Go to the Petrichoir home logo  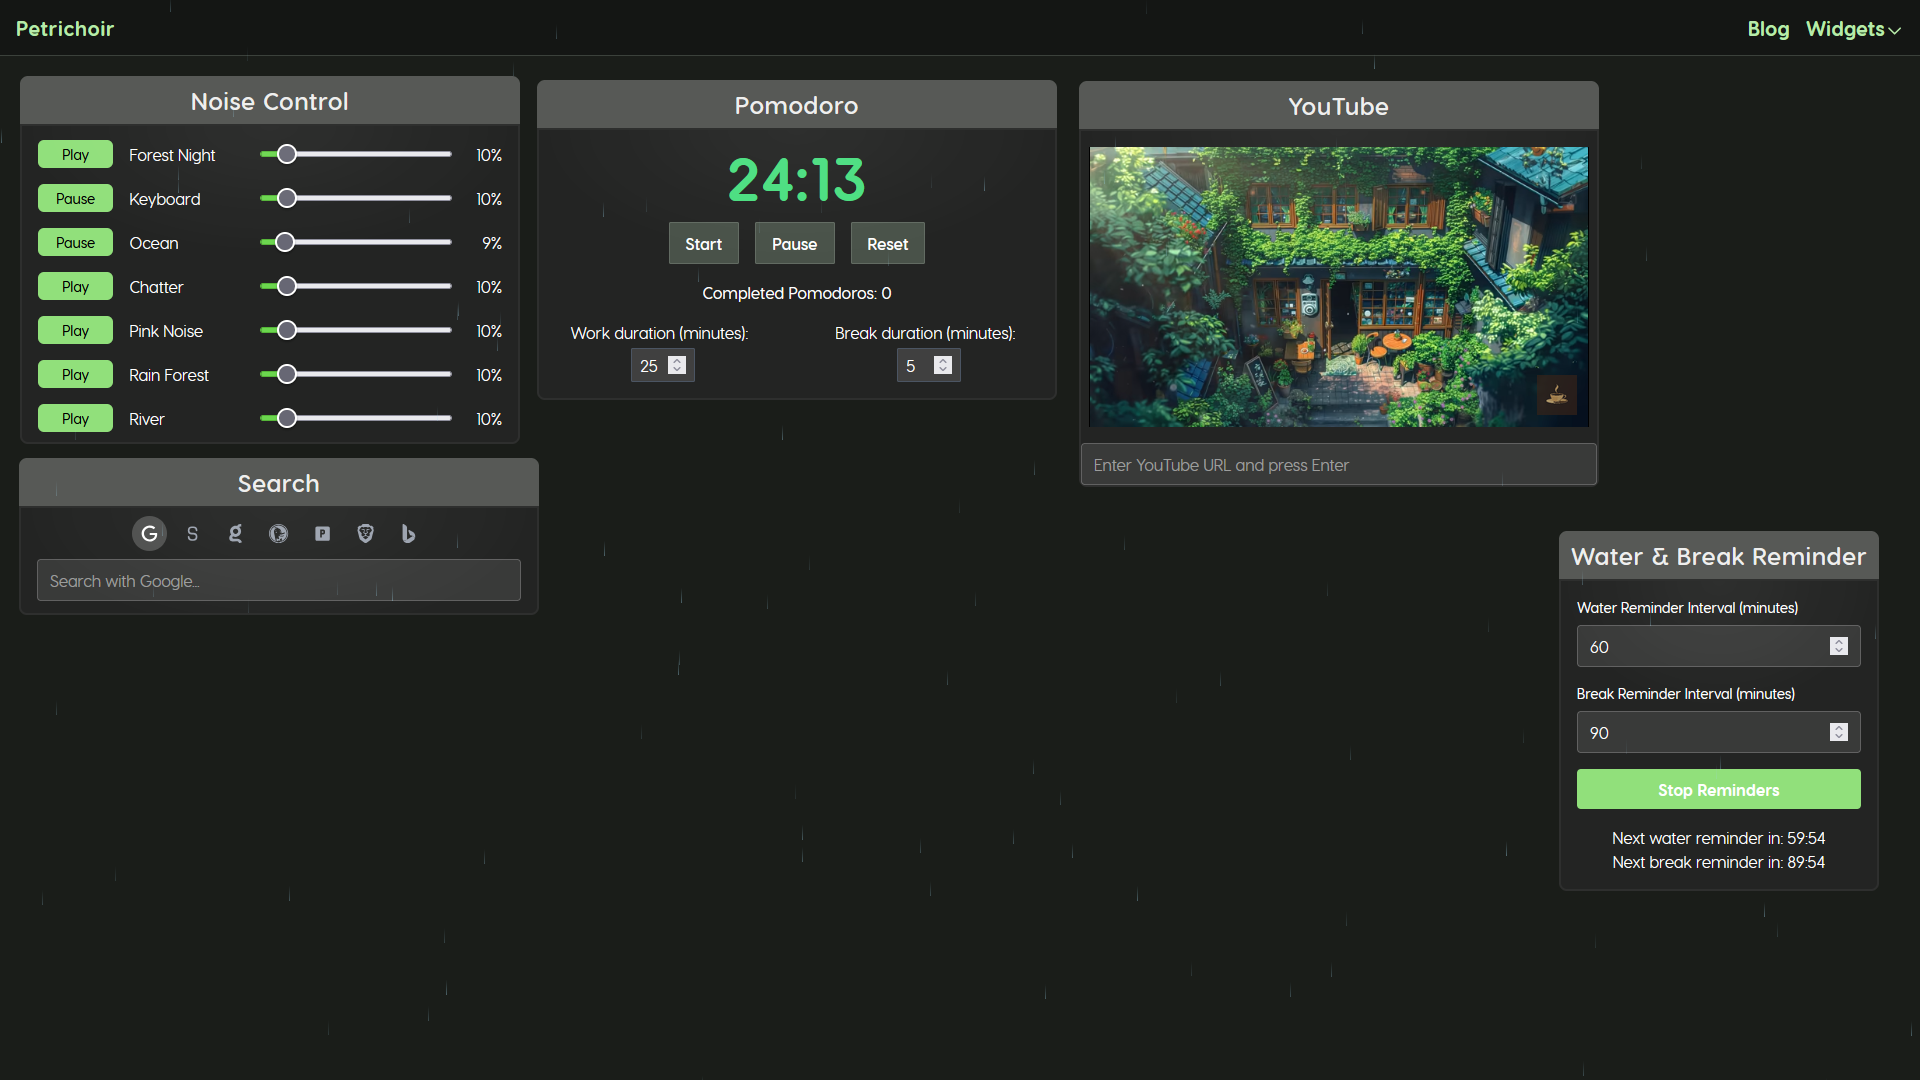click(x=65, y=29)
